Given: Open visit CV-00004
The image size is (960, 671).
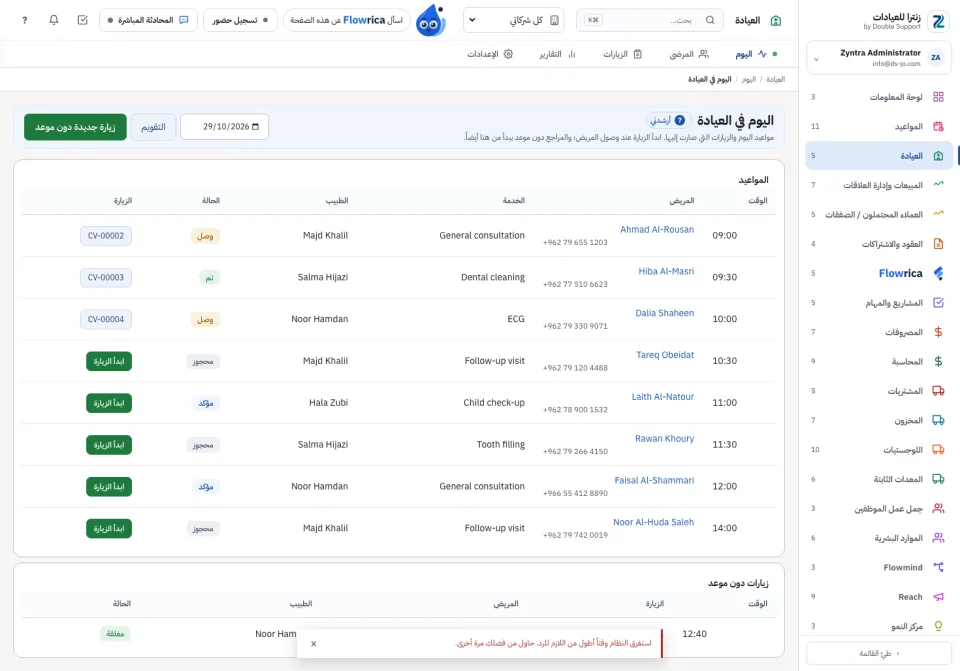Looking at the screenshot, I should point(106,319).
